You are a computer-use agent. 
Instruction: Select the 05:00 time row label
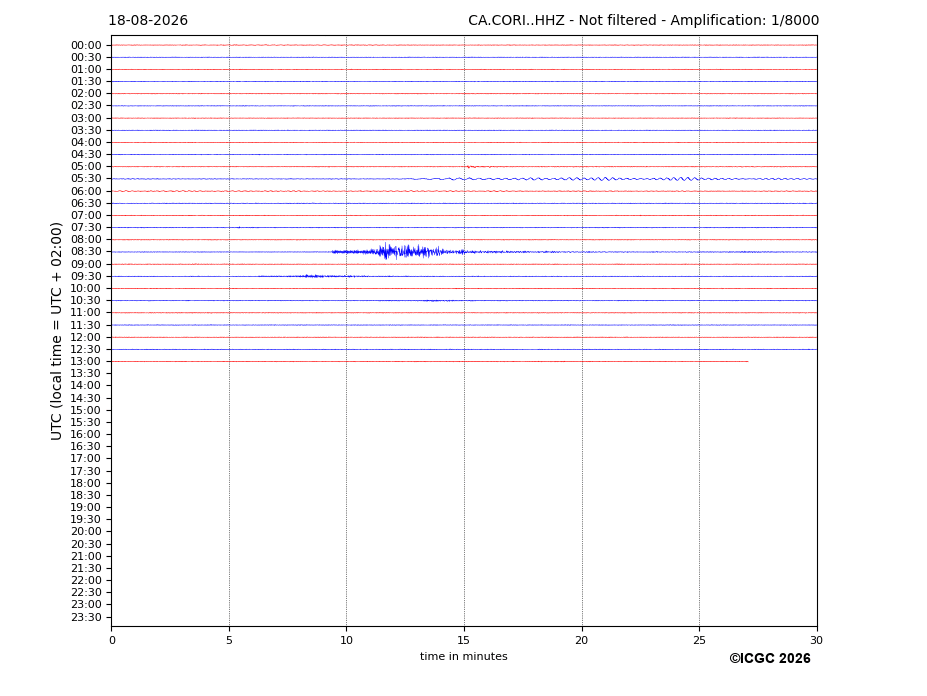tap(86, 166)
